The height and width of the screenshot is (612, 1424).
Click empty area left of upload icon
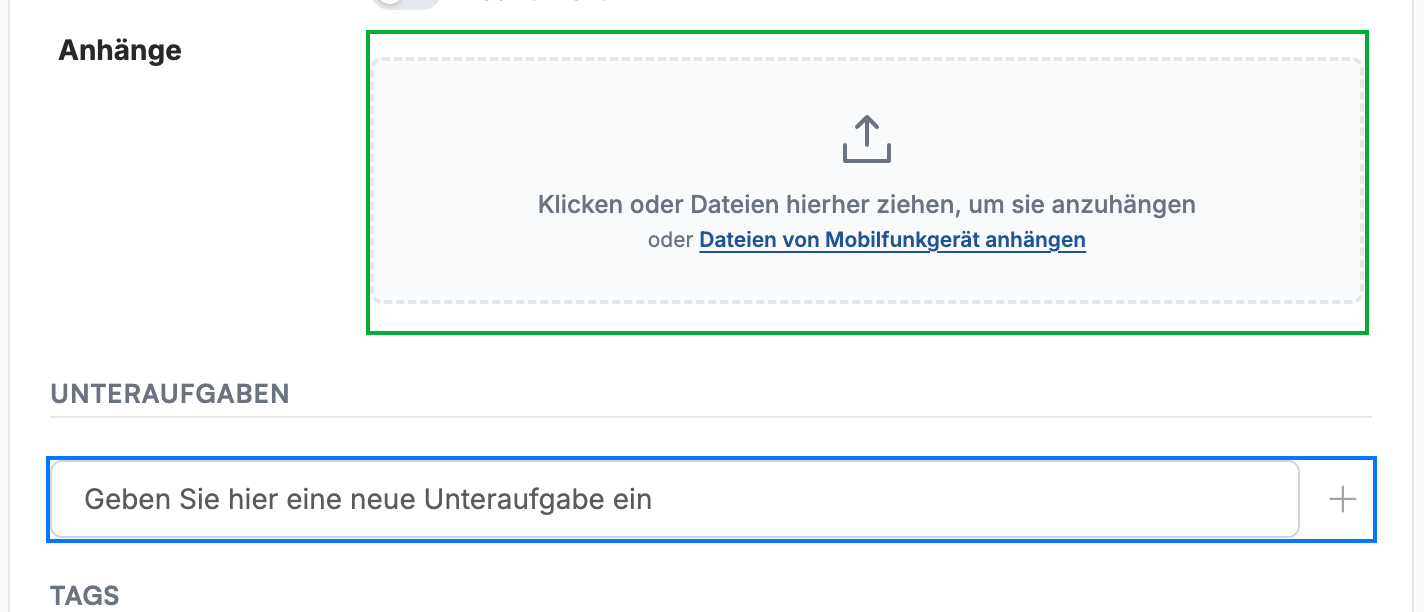pos(600,139)
